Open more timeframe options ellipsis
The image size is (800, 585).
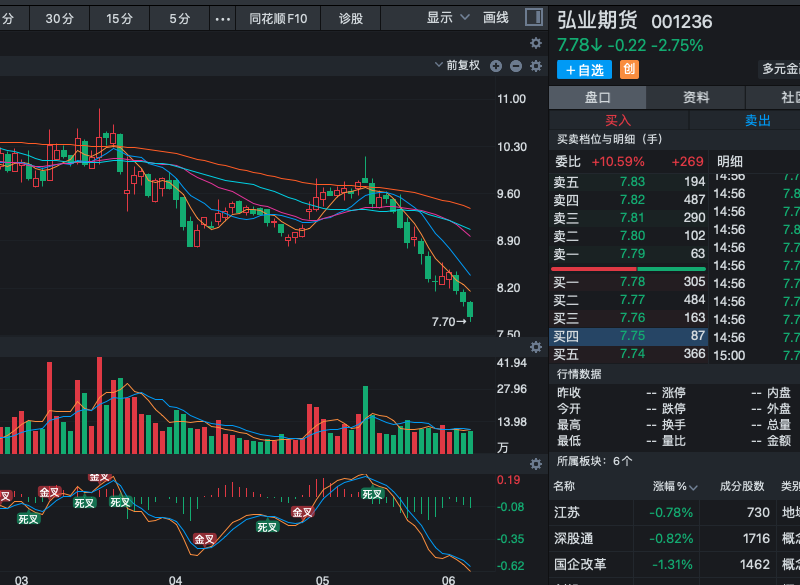point(223,19)
